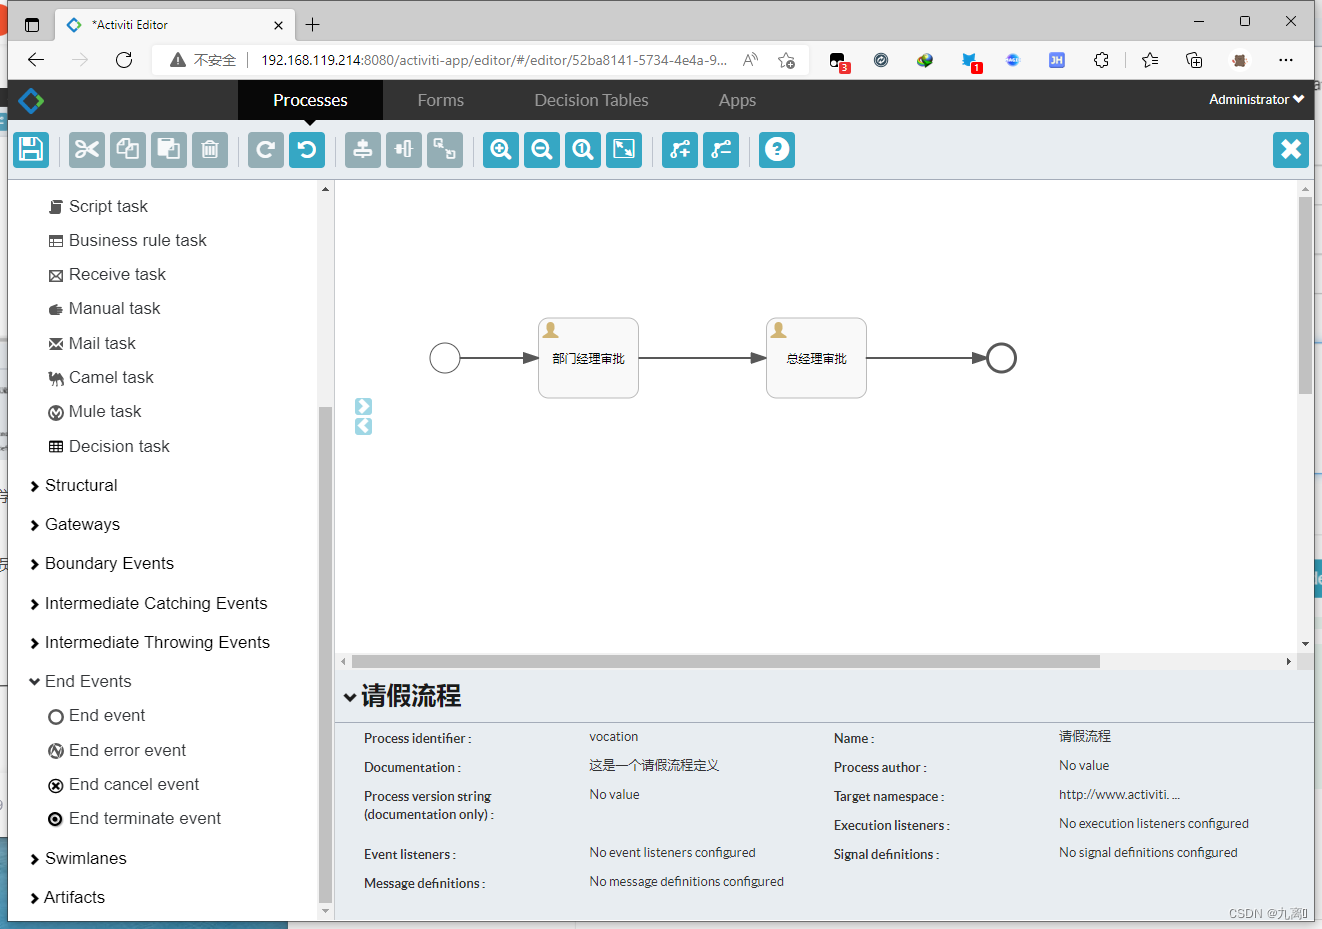Remove bend point from sequence flow
This screenshot has width=1322, height=929.
pos(721,150)
